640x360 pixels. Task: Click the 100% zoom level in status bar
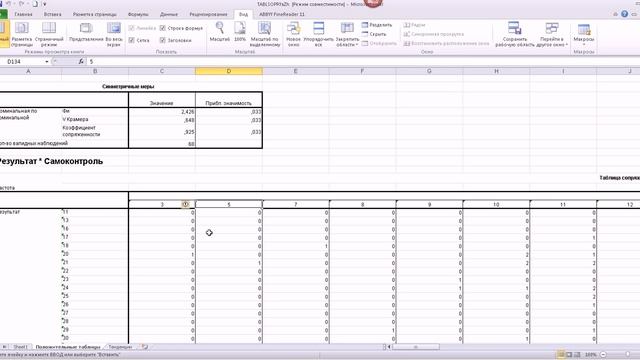coord(591,354)
